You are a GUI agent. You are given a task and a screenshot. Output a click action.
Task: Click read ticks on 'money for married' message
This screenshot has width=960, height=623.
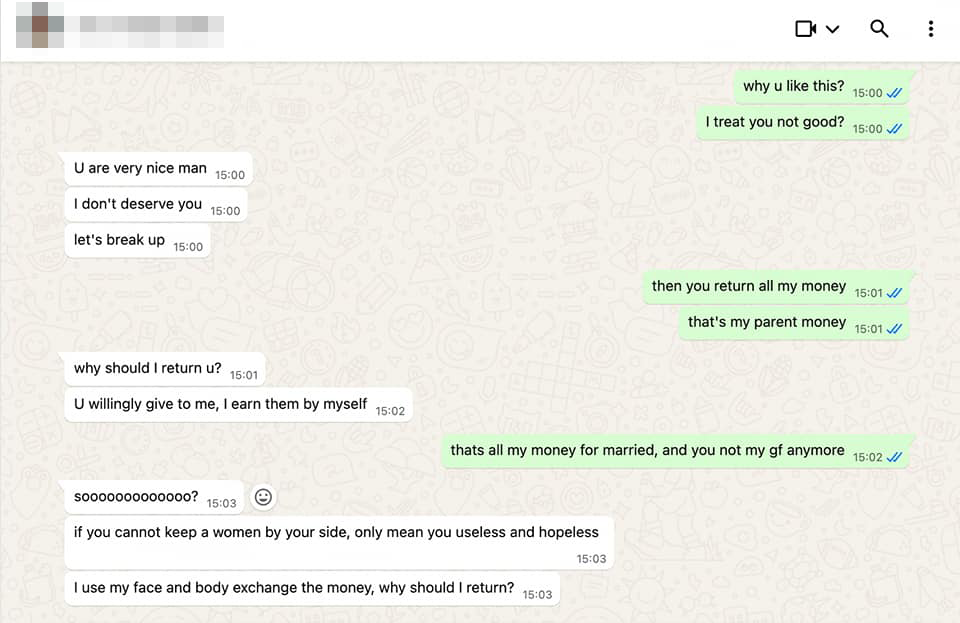coord(894,457)
